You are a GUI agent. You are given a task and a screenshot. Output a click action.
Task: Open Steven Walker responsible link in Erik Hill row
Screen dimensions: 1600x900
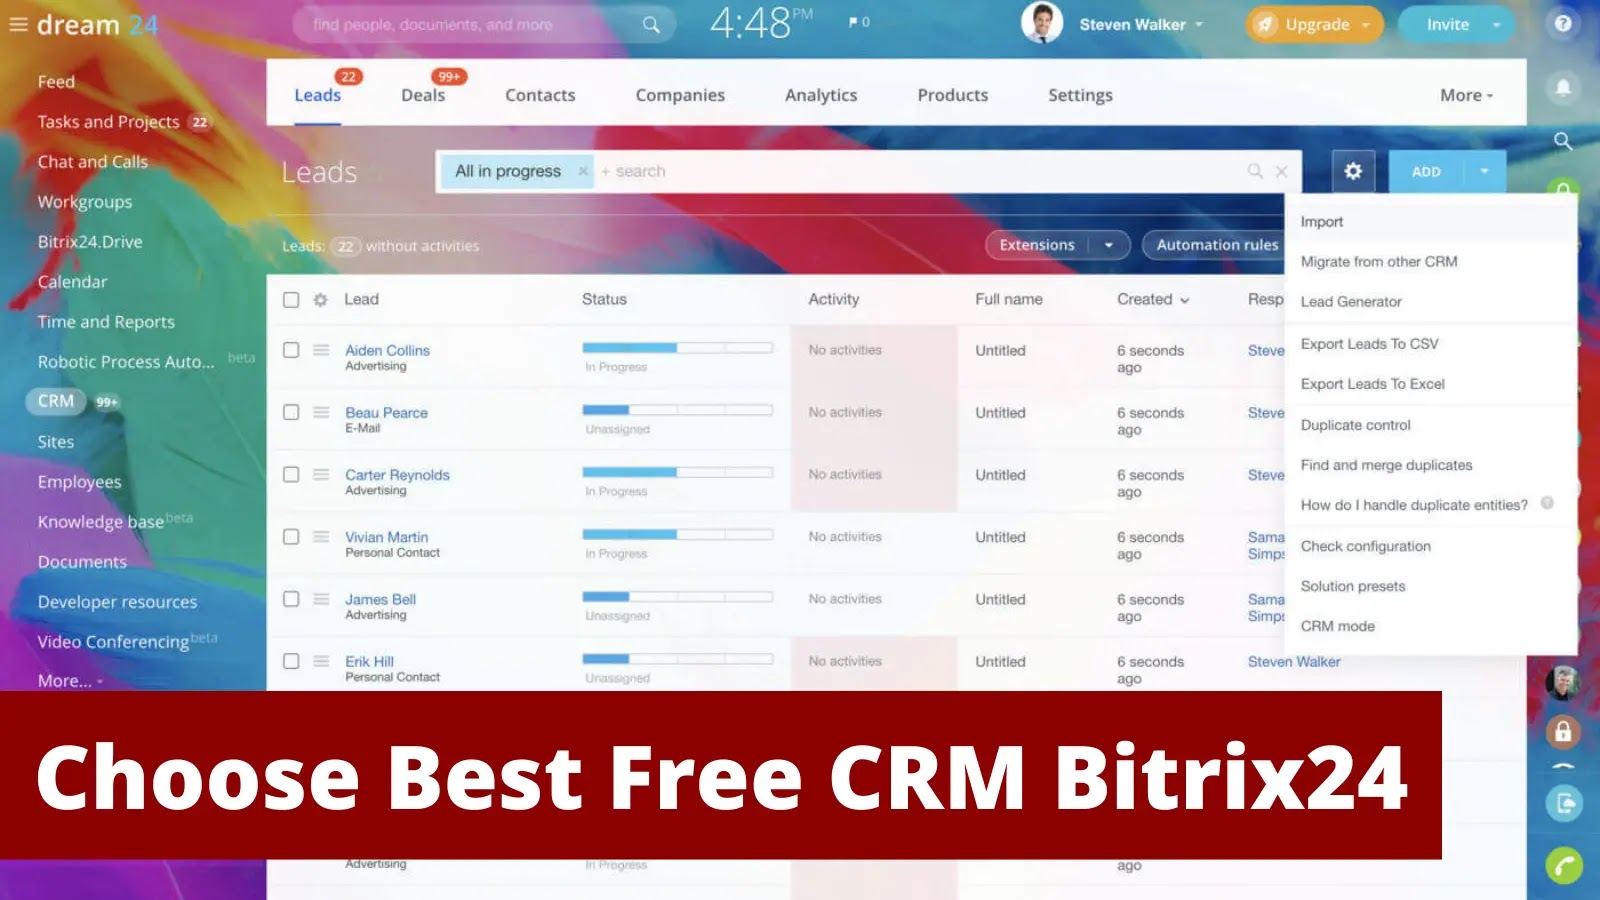(x=1294, y=661)
